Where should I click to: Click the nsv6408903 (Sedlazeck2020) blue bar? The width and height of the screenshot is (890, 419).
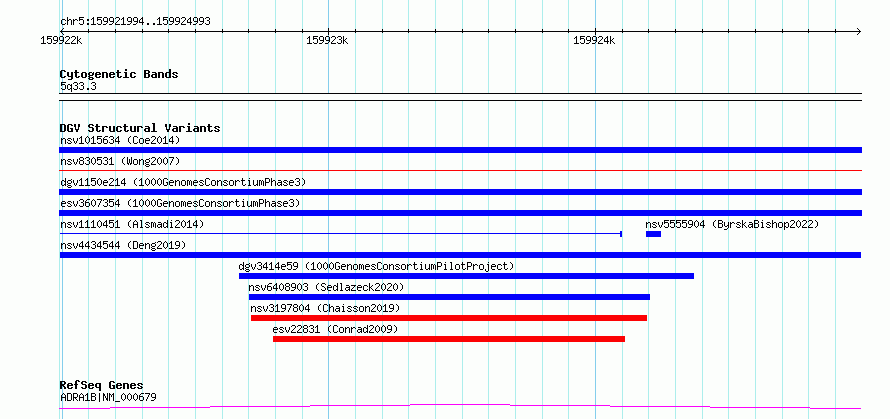tap(449, 297)
